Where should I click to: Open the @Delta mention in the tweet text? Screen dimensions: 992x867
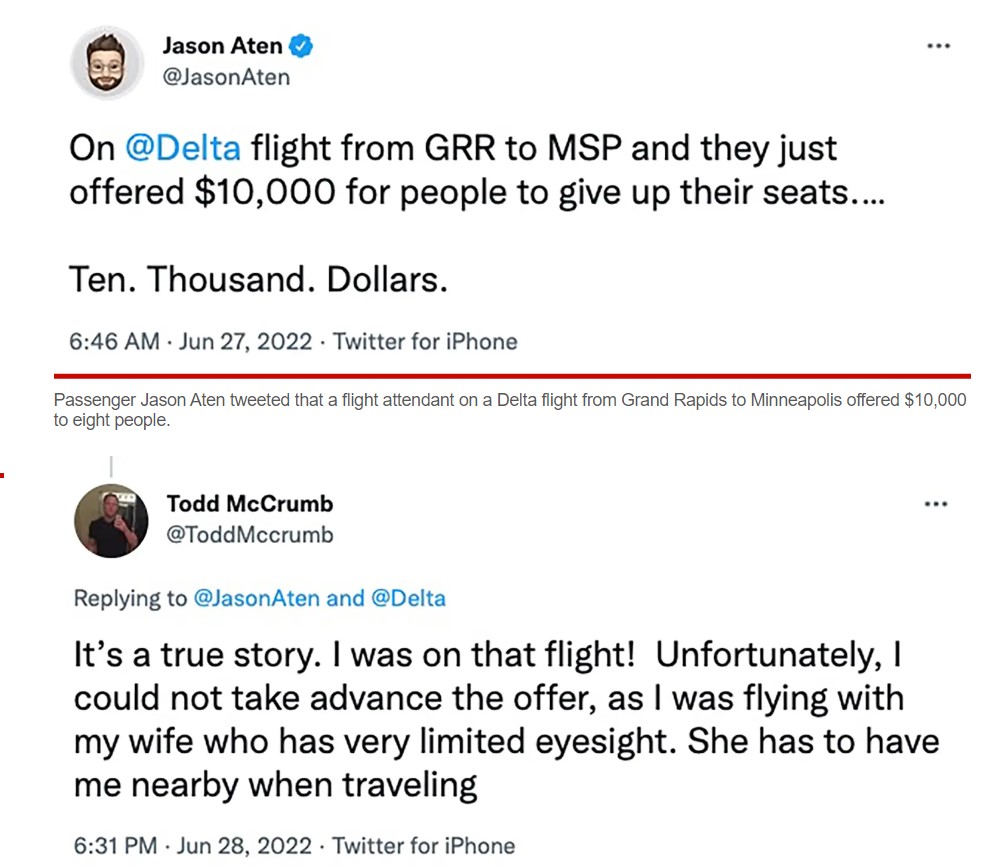tap(183, 148)
